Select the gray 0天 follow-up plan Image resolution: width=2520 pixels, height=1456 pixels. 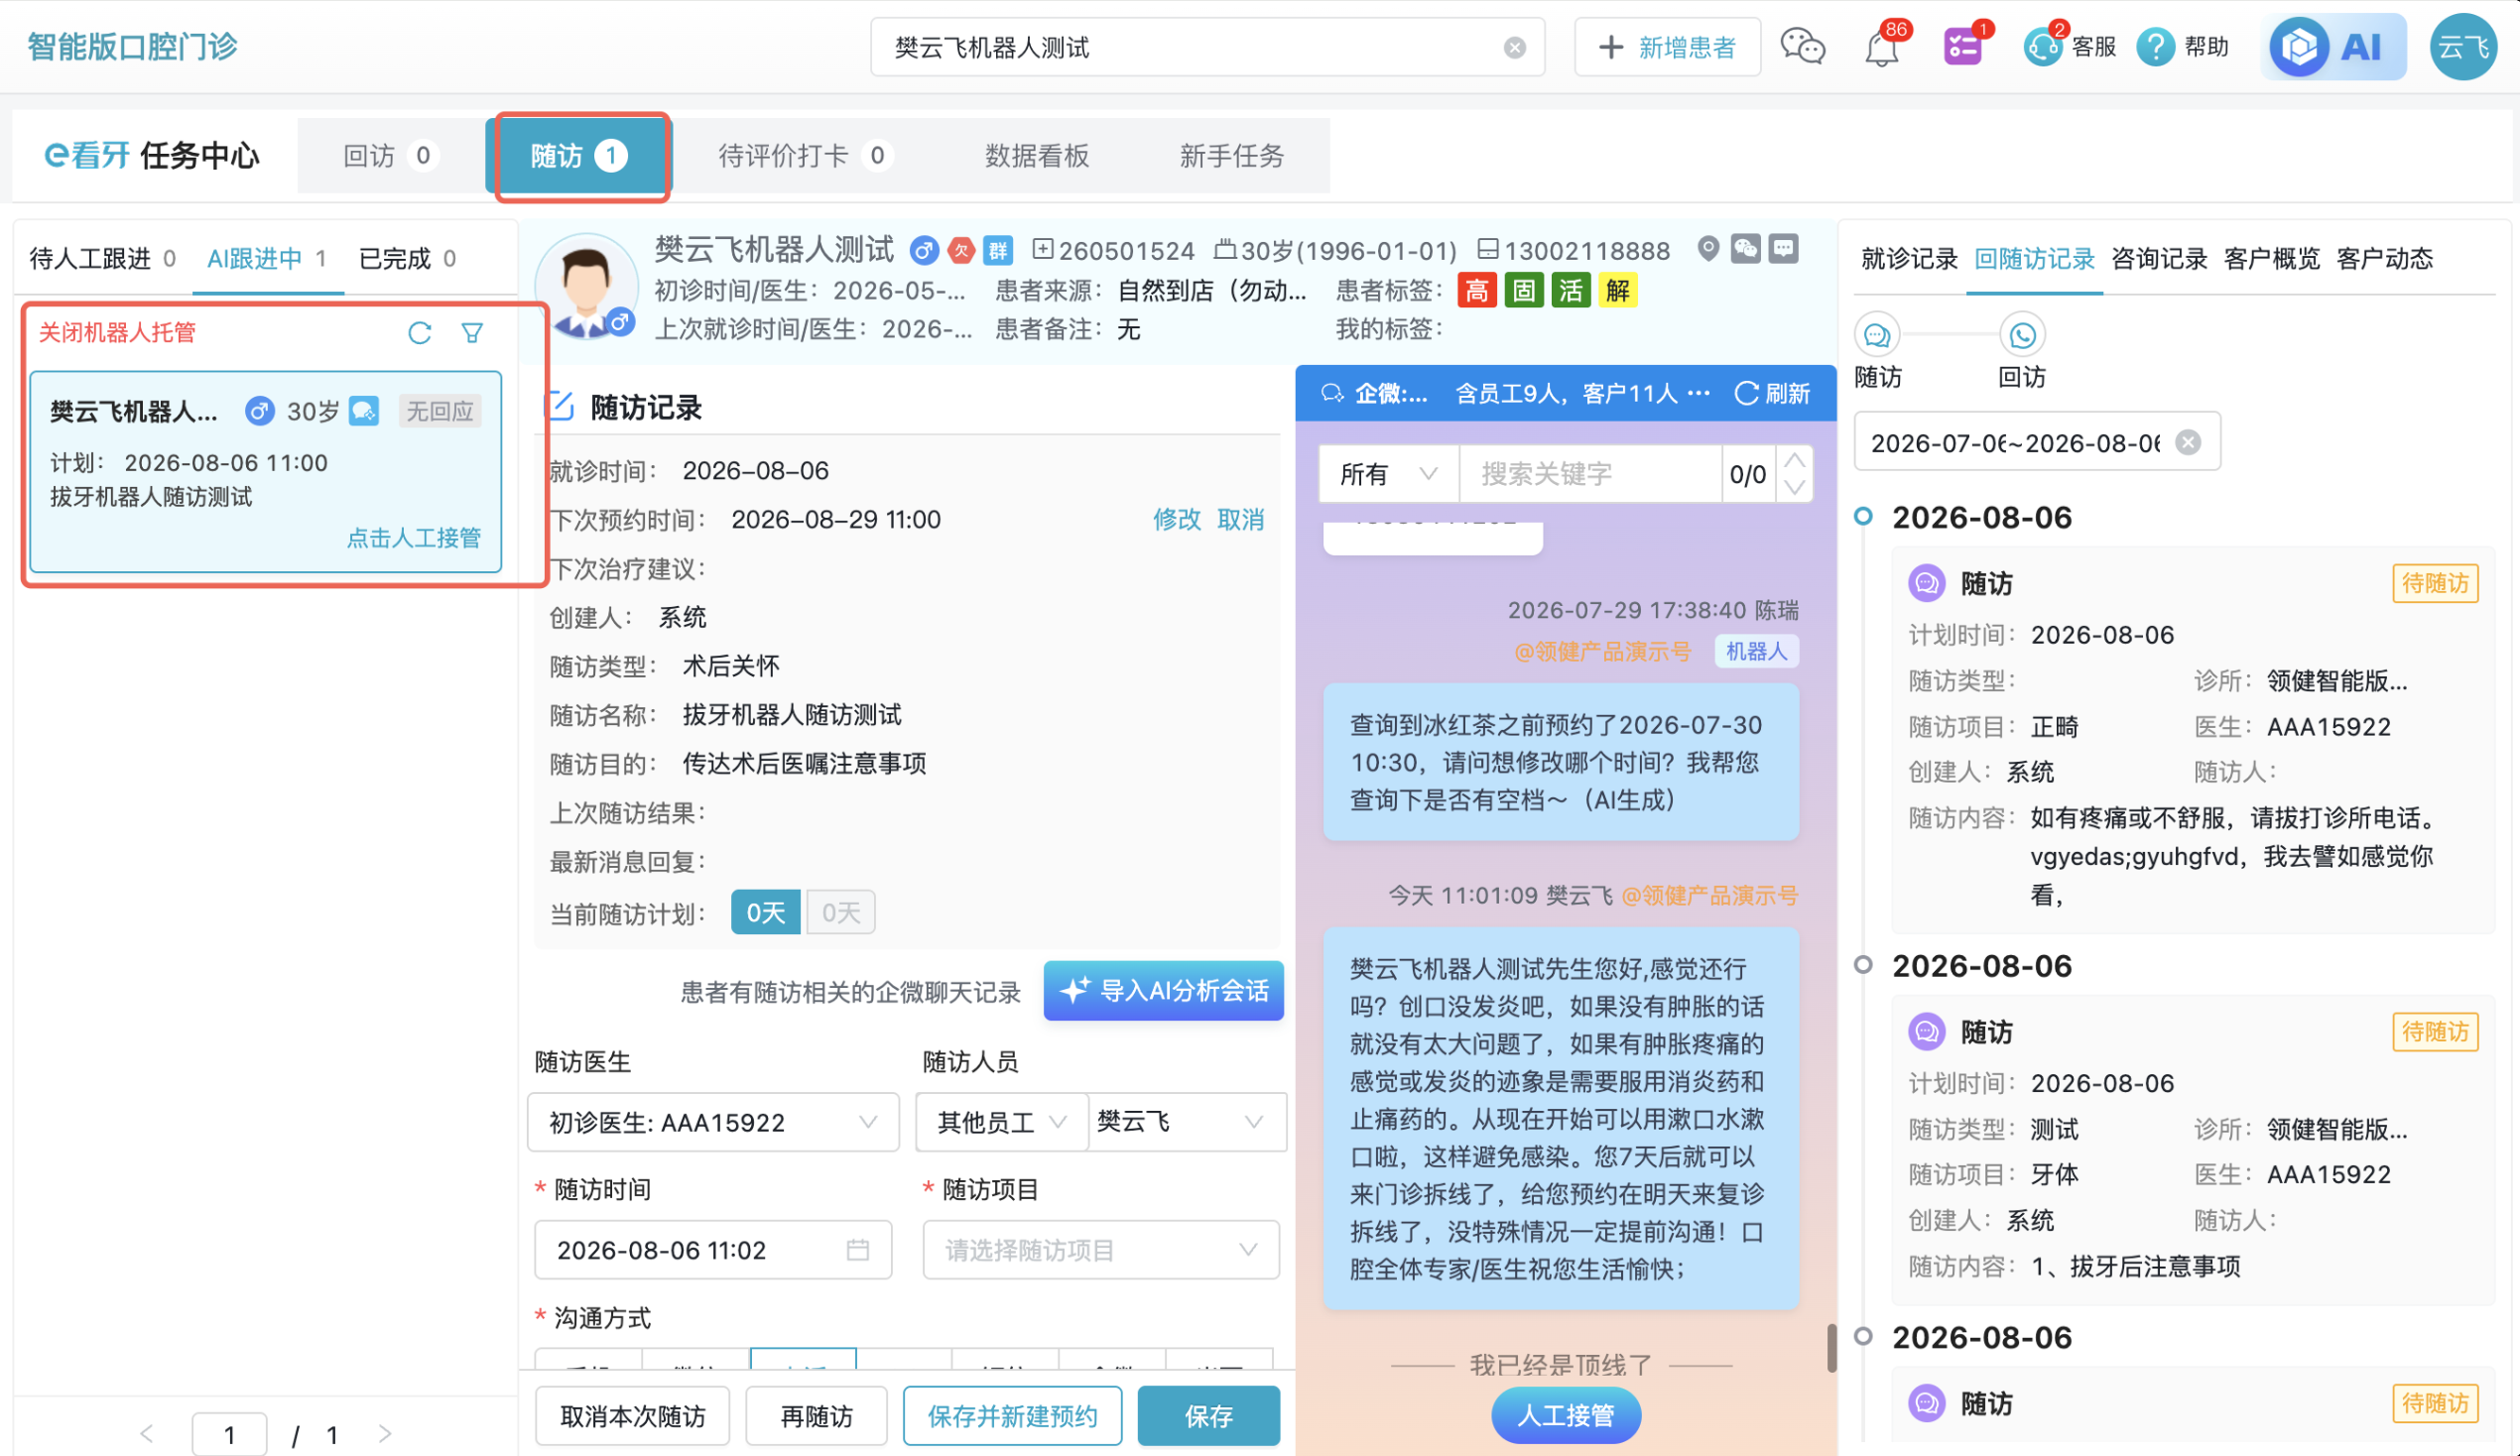841,913
